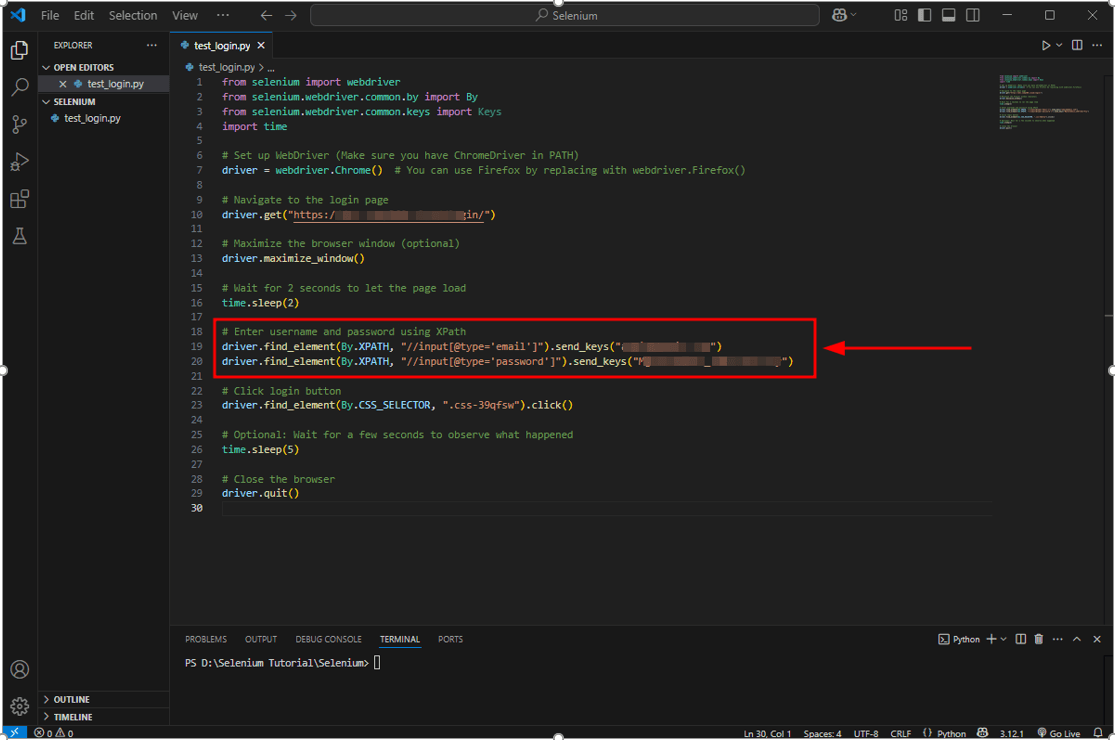
Task: Open the Run and Debug view
Action: coord(20,162)
